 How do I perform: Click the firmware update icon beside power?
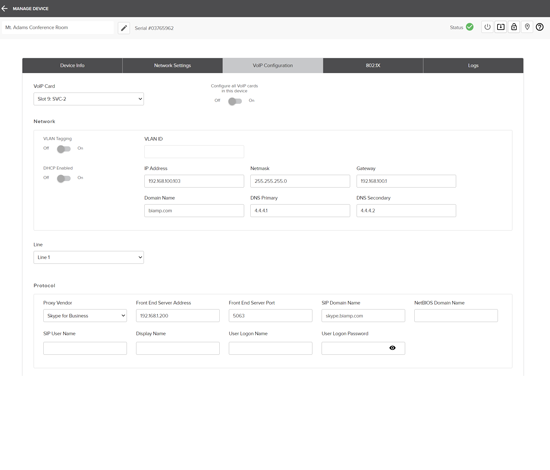(x=501, y=27)
